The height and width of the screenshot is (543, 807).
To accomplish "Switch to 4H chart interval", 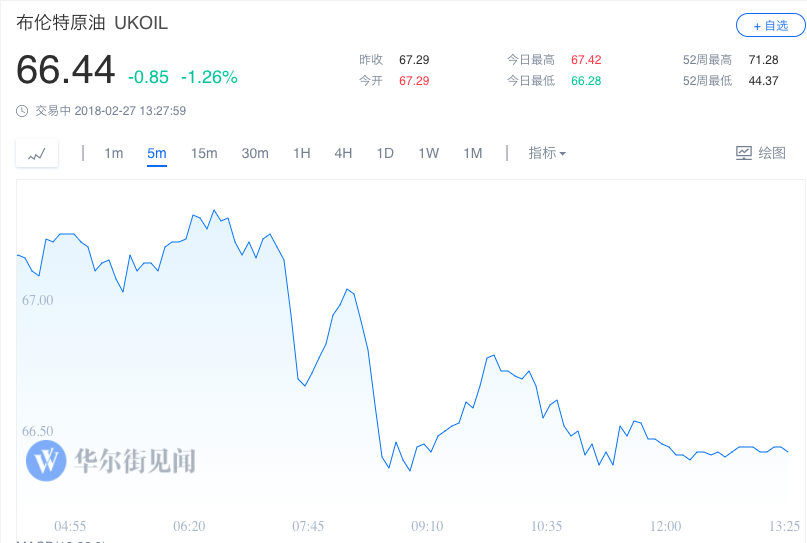I will (343, 153).
